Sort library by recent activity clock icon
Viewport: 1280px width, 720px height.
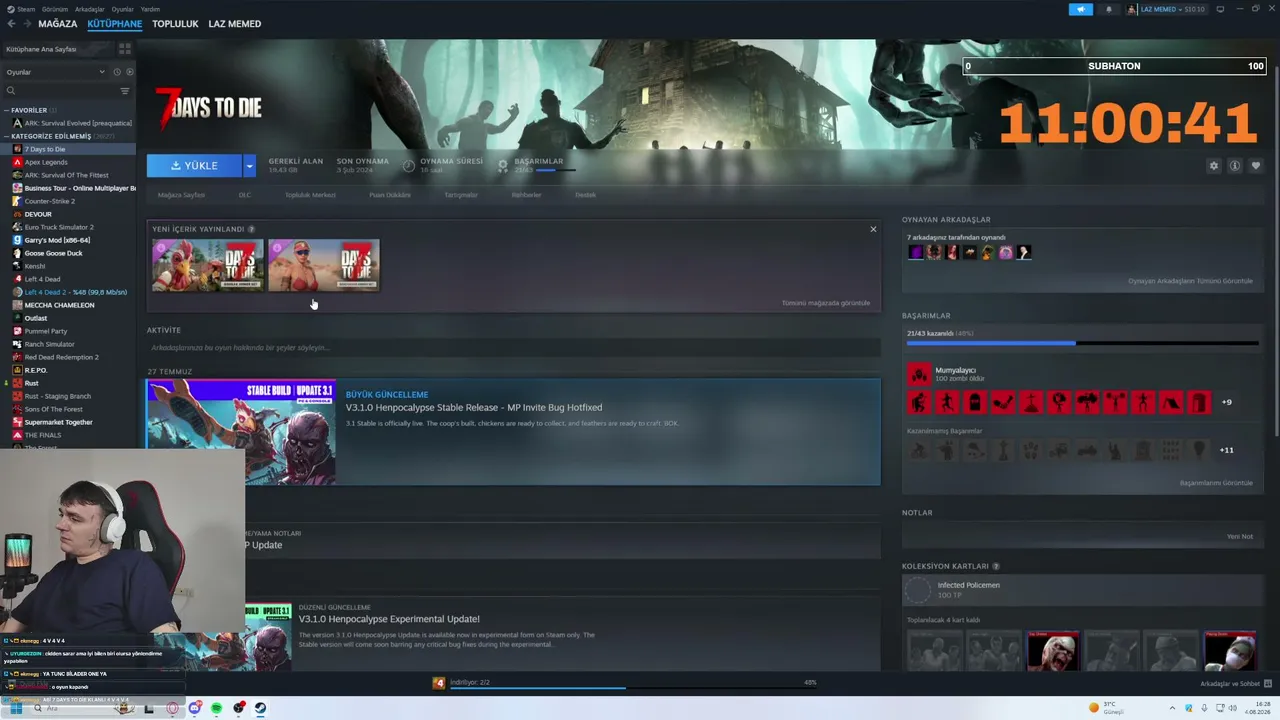[x=117, y=72]
